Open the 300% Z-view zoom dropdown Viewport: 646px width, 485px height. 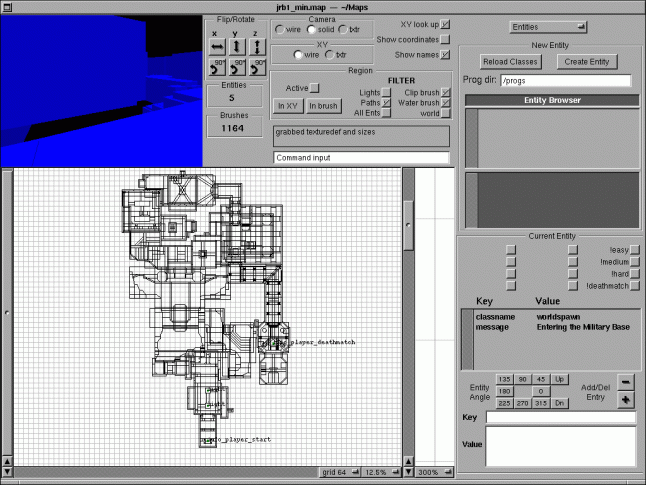(x=434, y=472)
